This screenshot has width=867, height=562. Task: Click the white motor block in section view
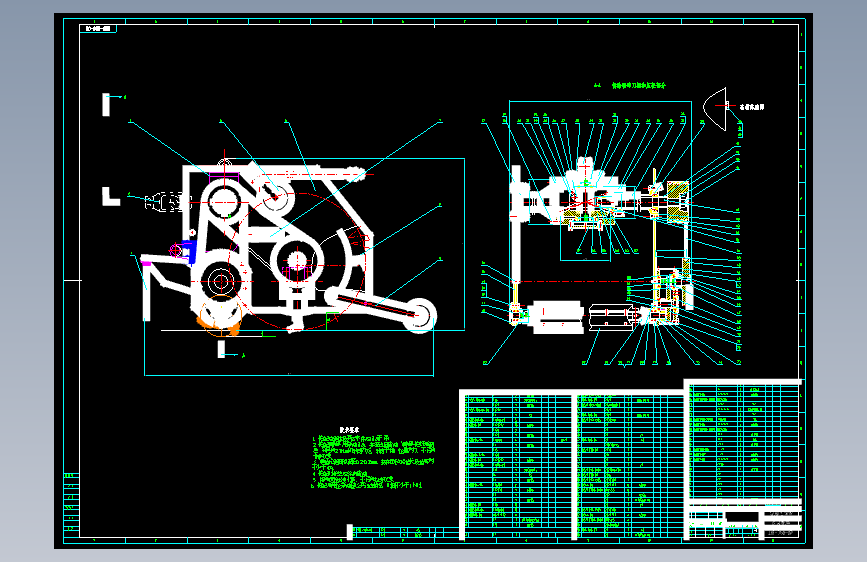click(x=555, y=317)
